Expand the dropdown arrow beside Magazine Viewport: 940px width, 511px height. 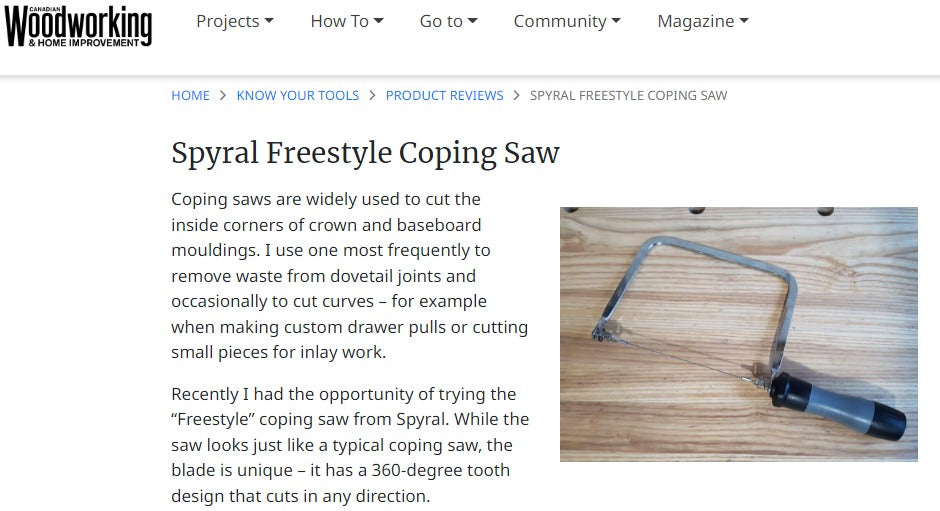743,22
